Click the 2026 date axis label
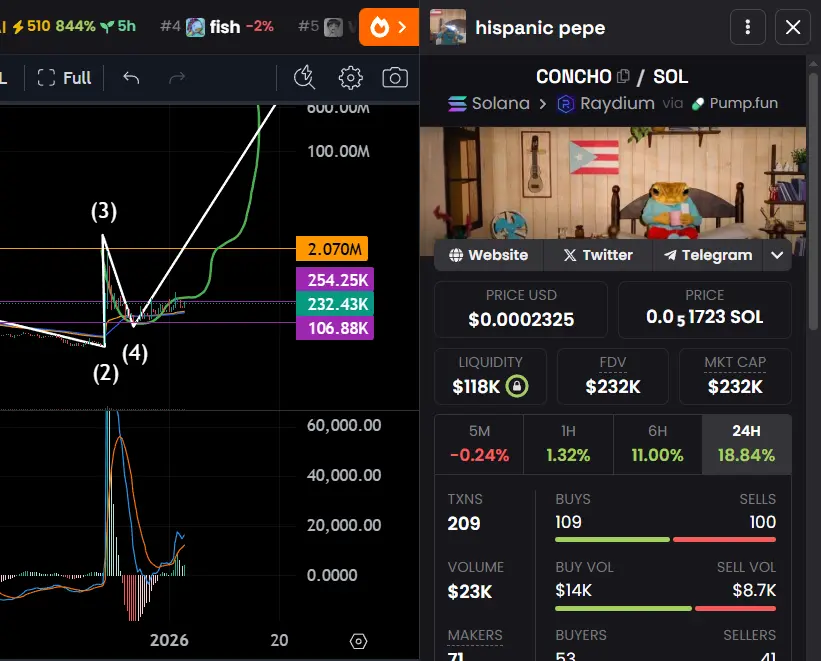The height and width of the screenshot is (661, 821). click(x=169, y=640)
